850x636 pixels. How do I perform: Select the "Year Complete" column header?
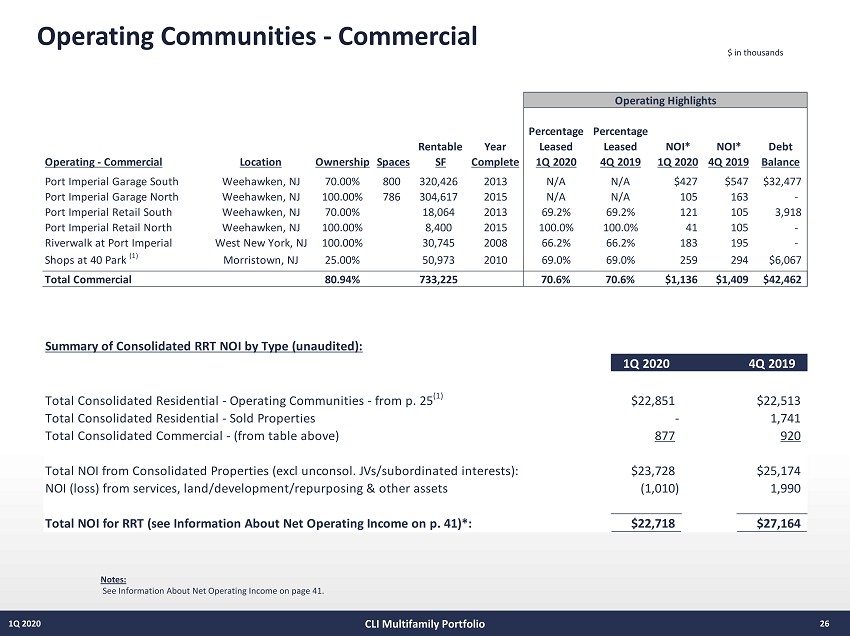coord(494,154)
